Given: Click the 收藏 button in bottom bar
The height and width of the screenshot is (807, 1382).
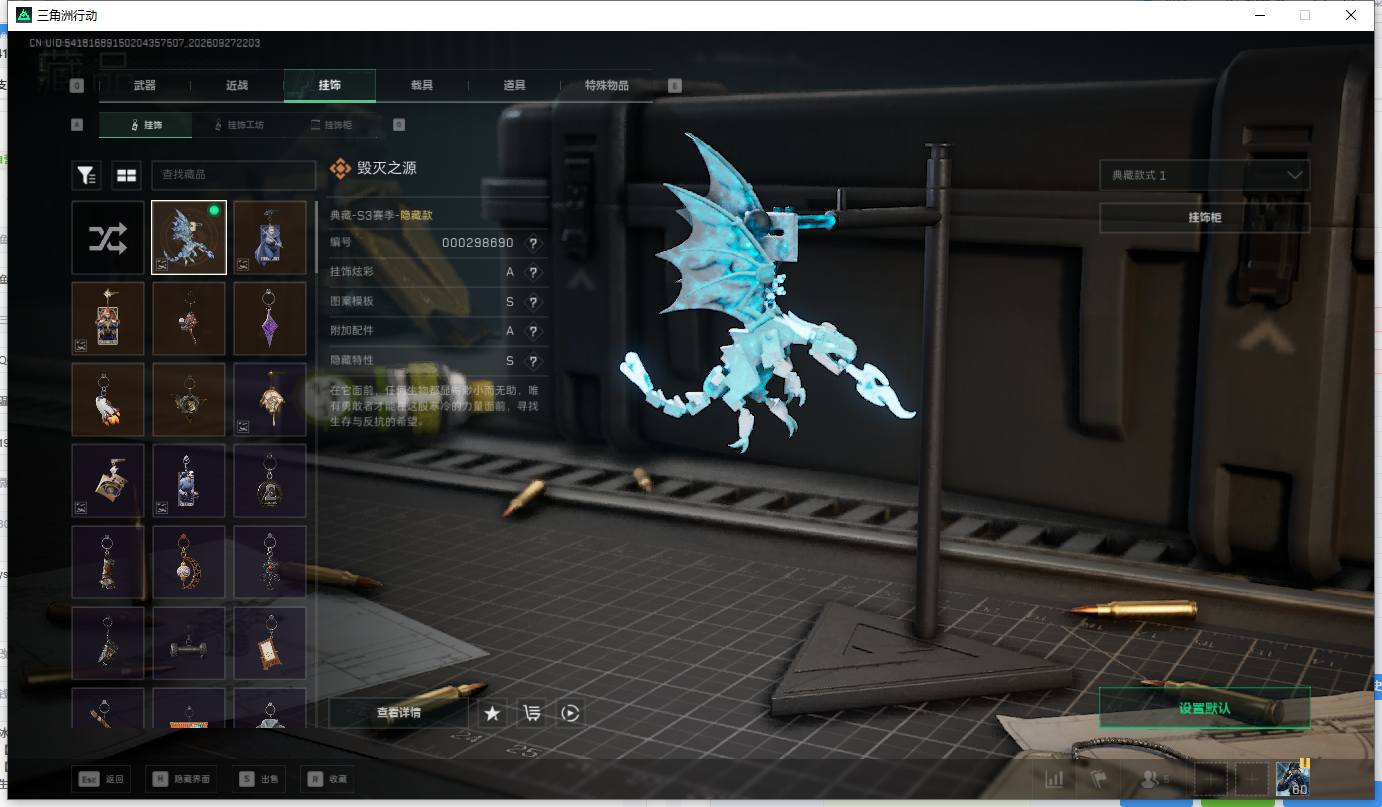Looking at the screenshot, I should click(x=328, y=779).
